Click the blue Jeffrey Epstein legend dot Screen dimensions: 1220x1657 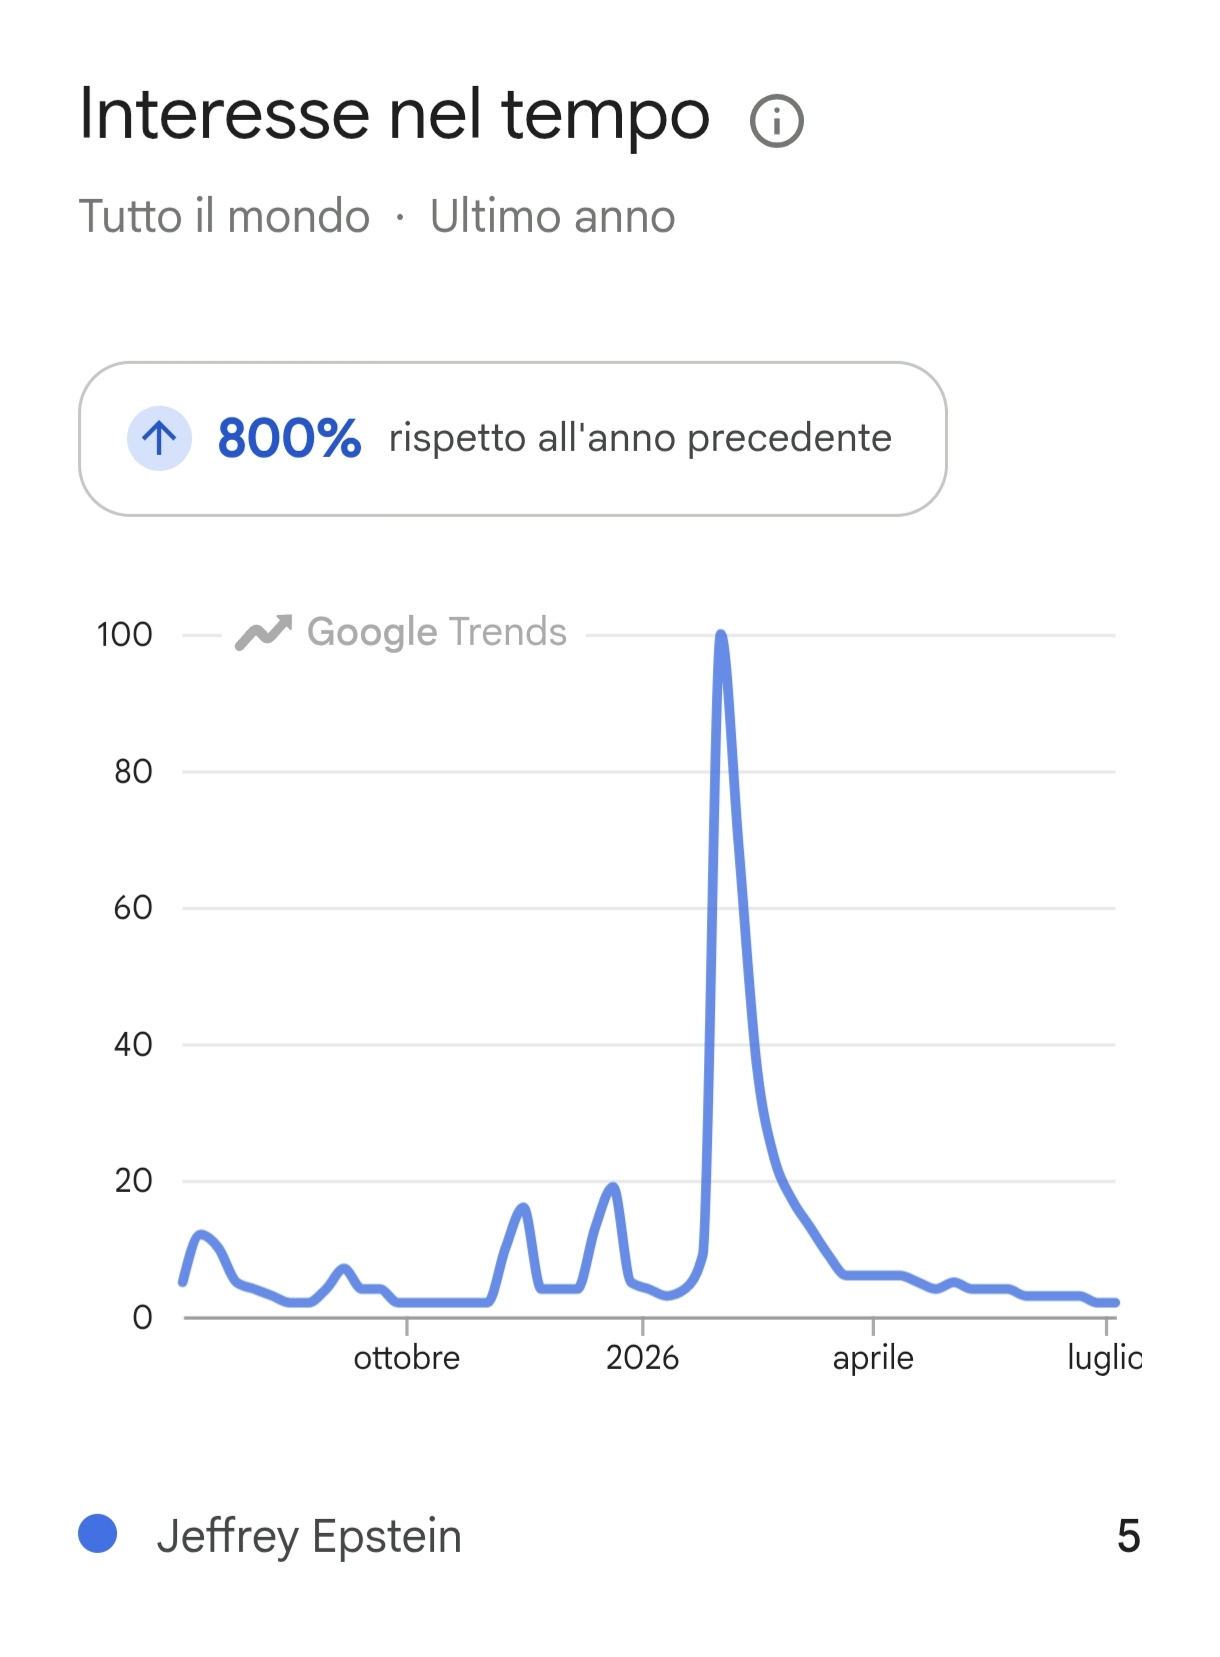click(98, 1533)
